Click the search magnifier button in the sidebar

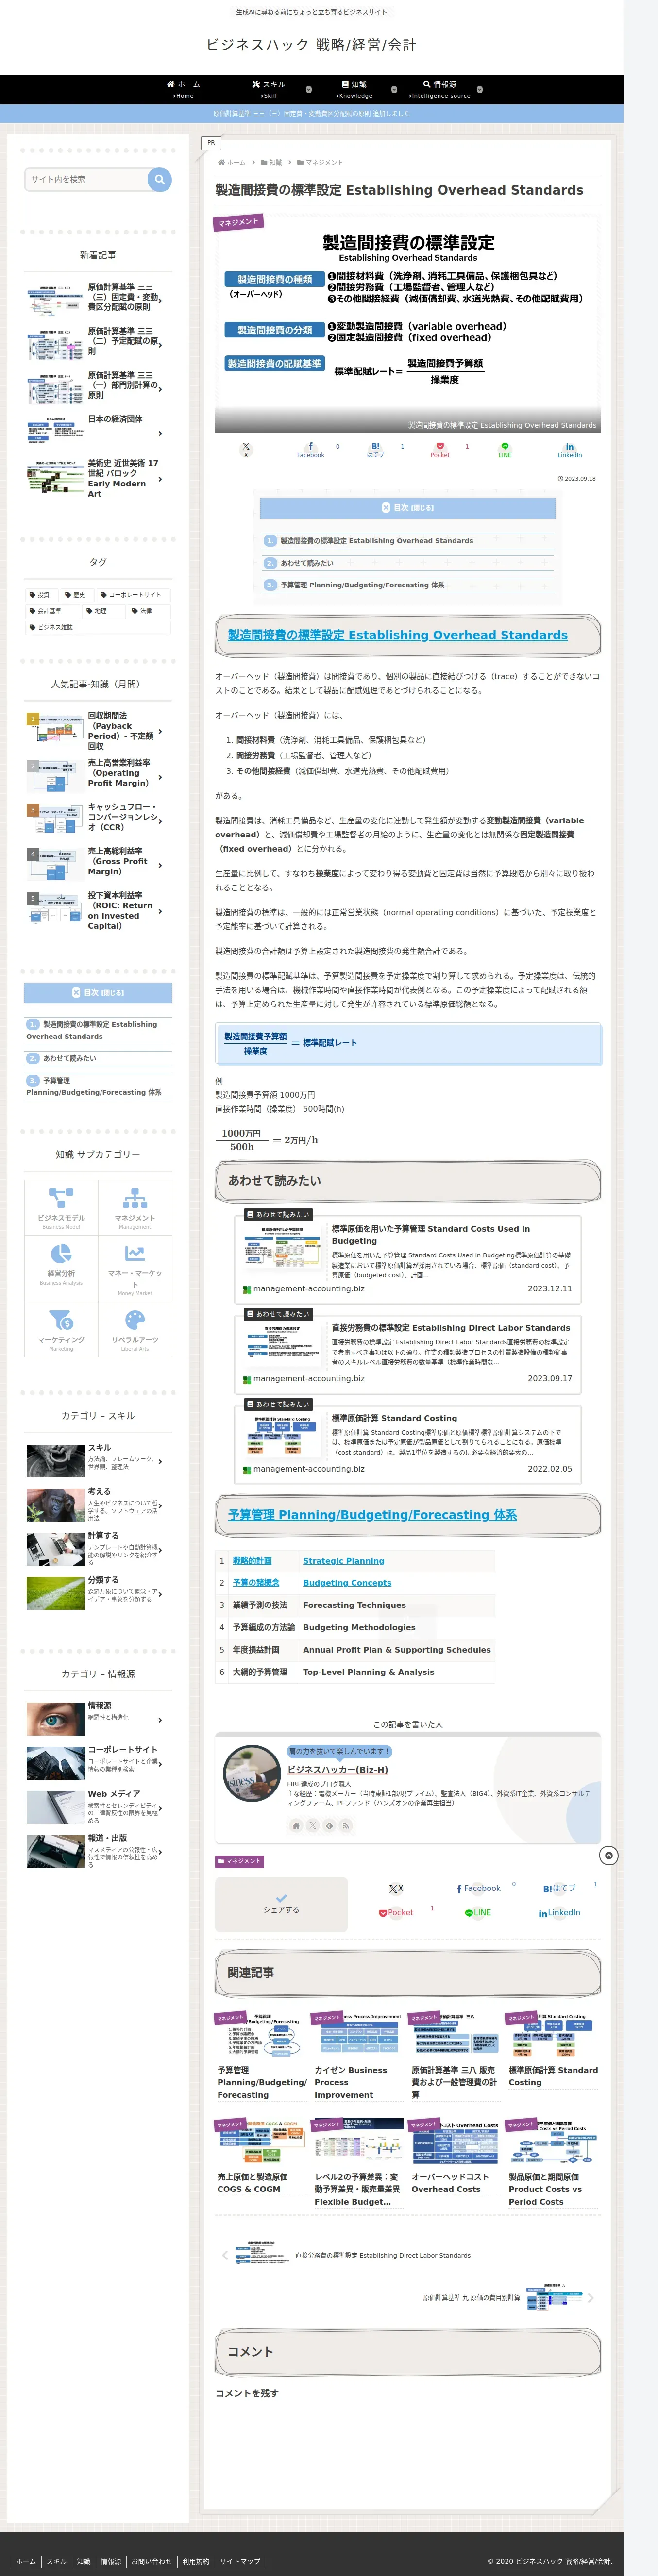[x=159, y=179]
